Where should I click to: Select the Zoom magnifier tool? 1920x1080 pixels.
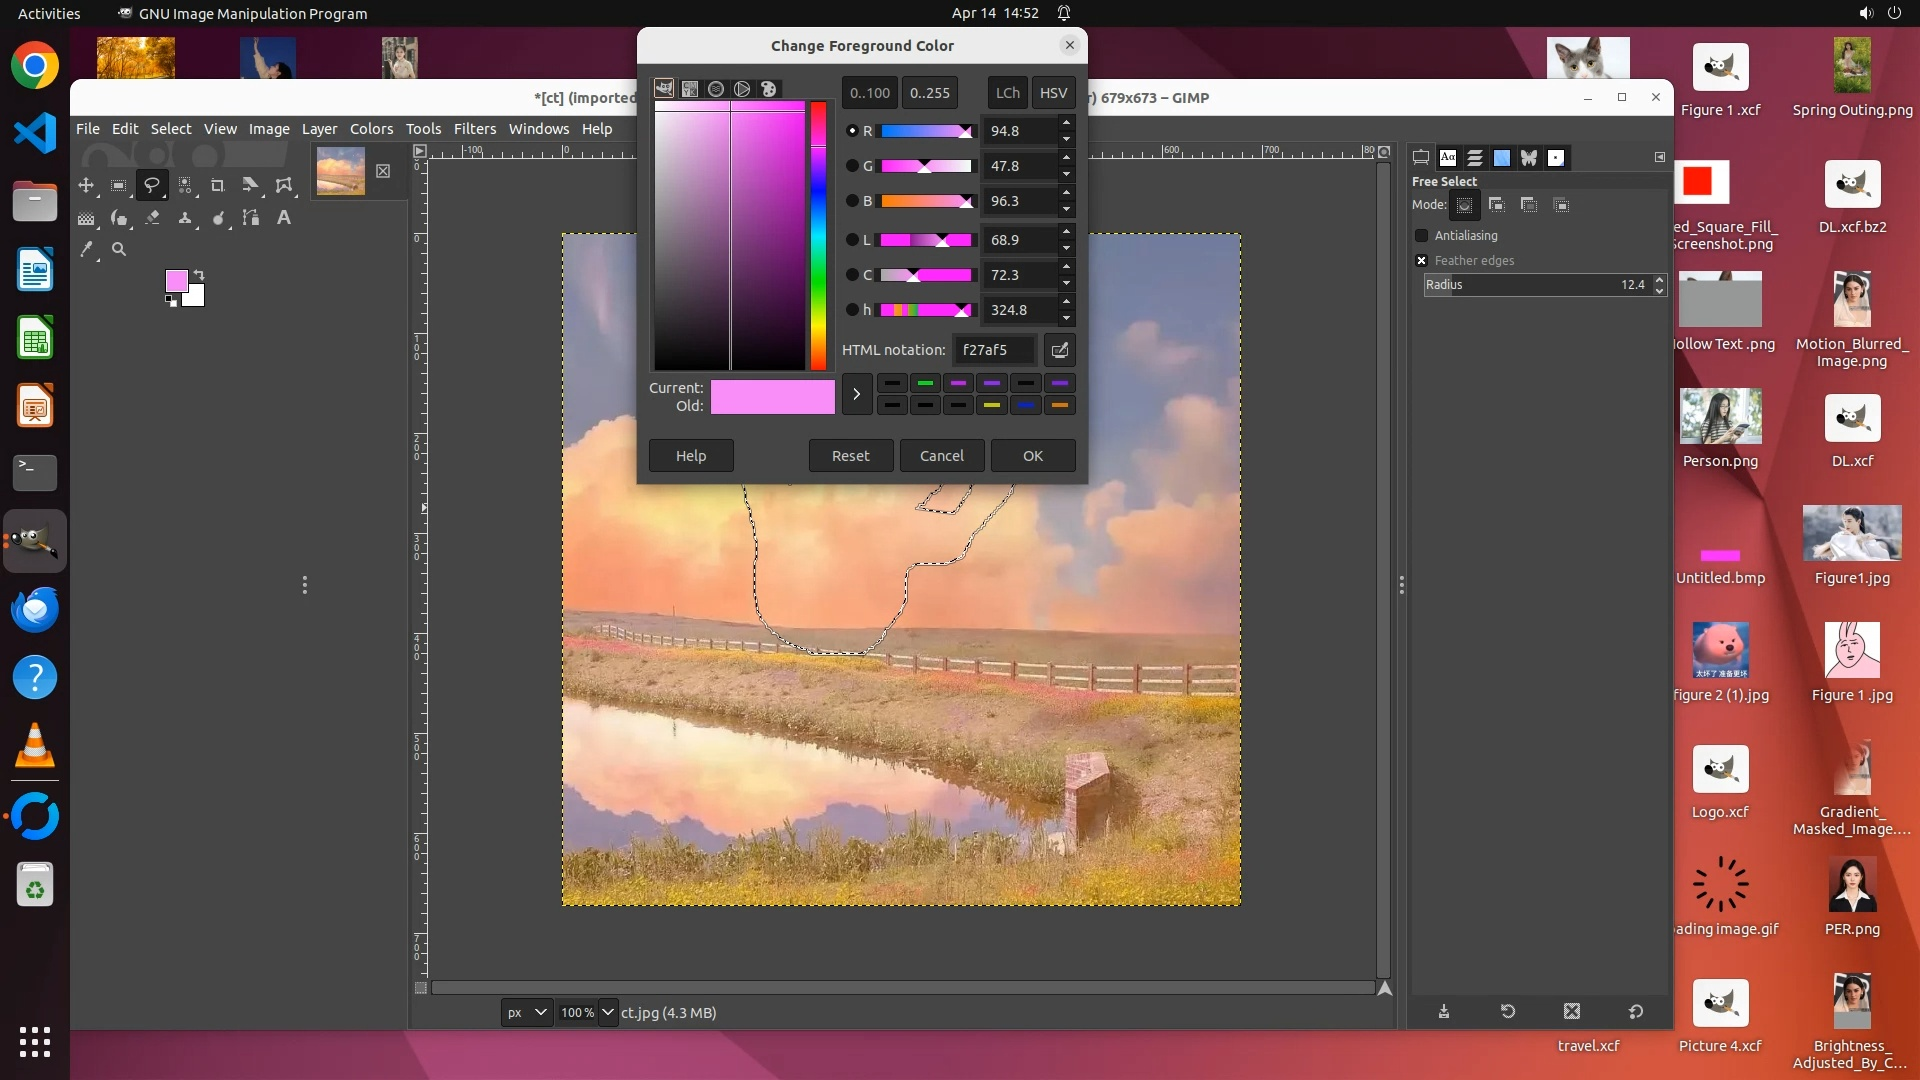(119, 250)
